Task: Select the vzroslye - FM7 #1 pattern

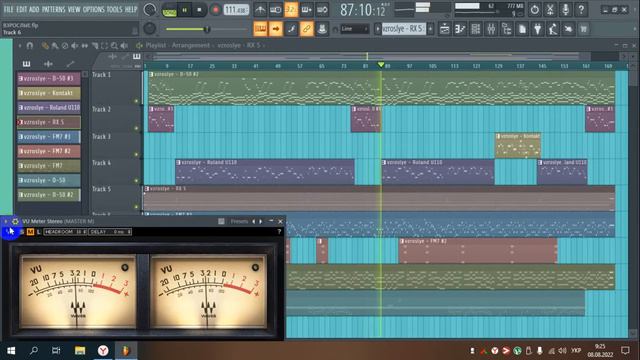Action: (x=49, y=137)
